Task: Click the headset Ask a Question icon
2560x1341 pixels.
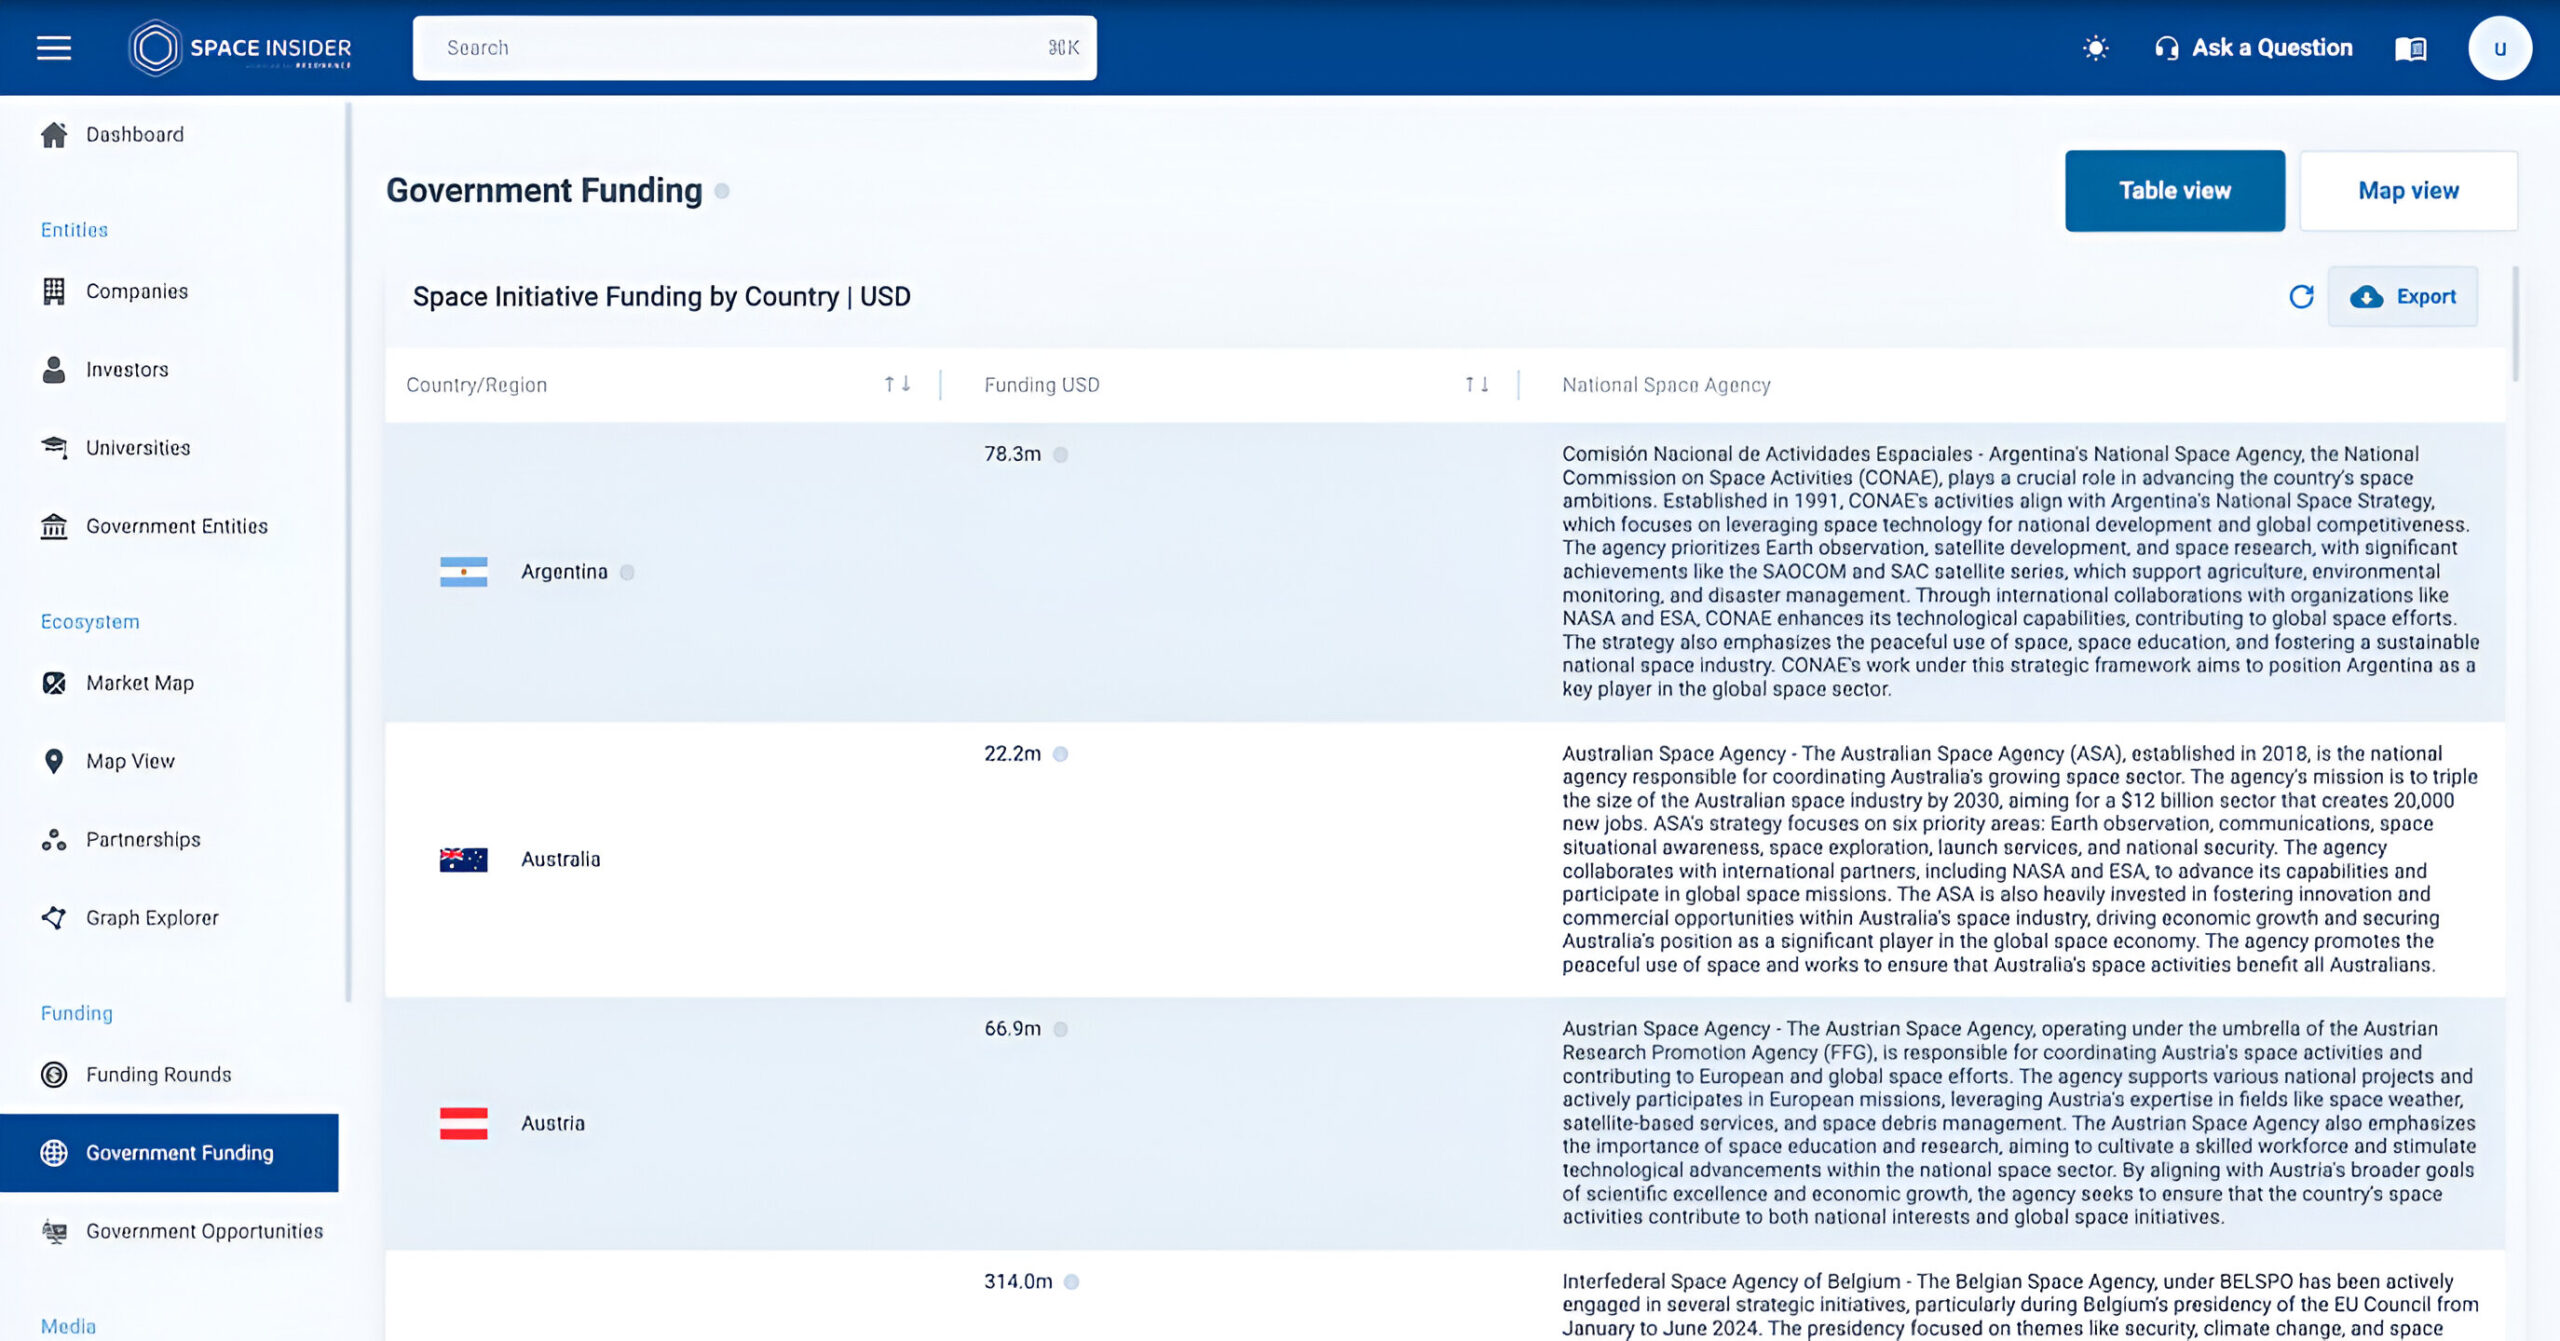Action: [2166, 48]
